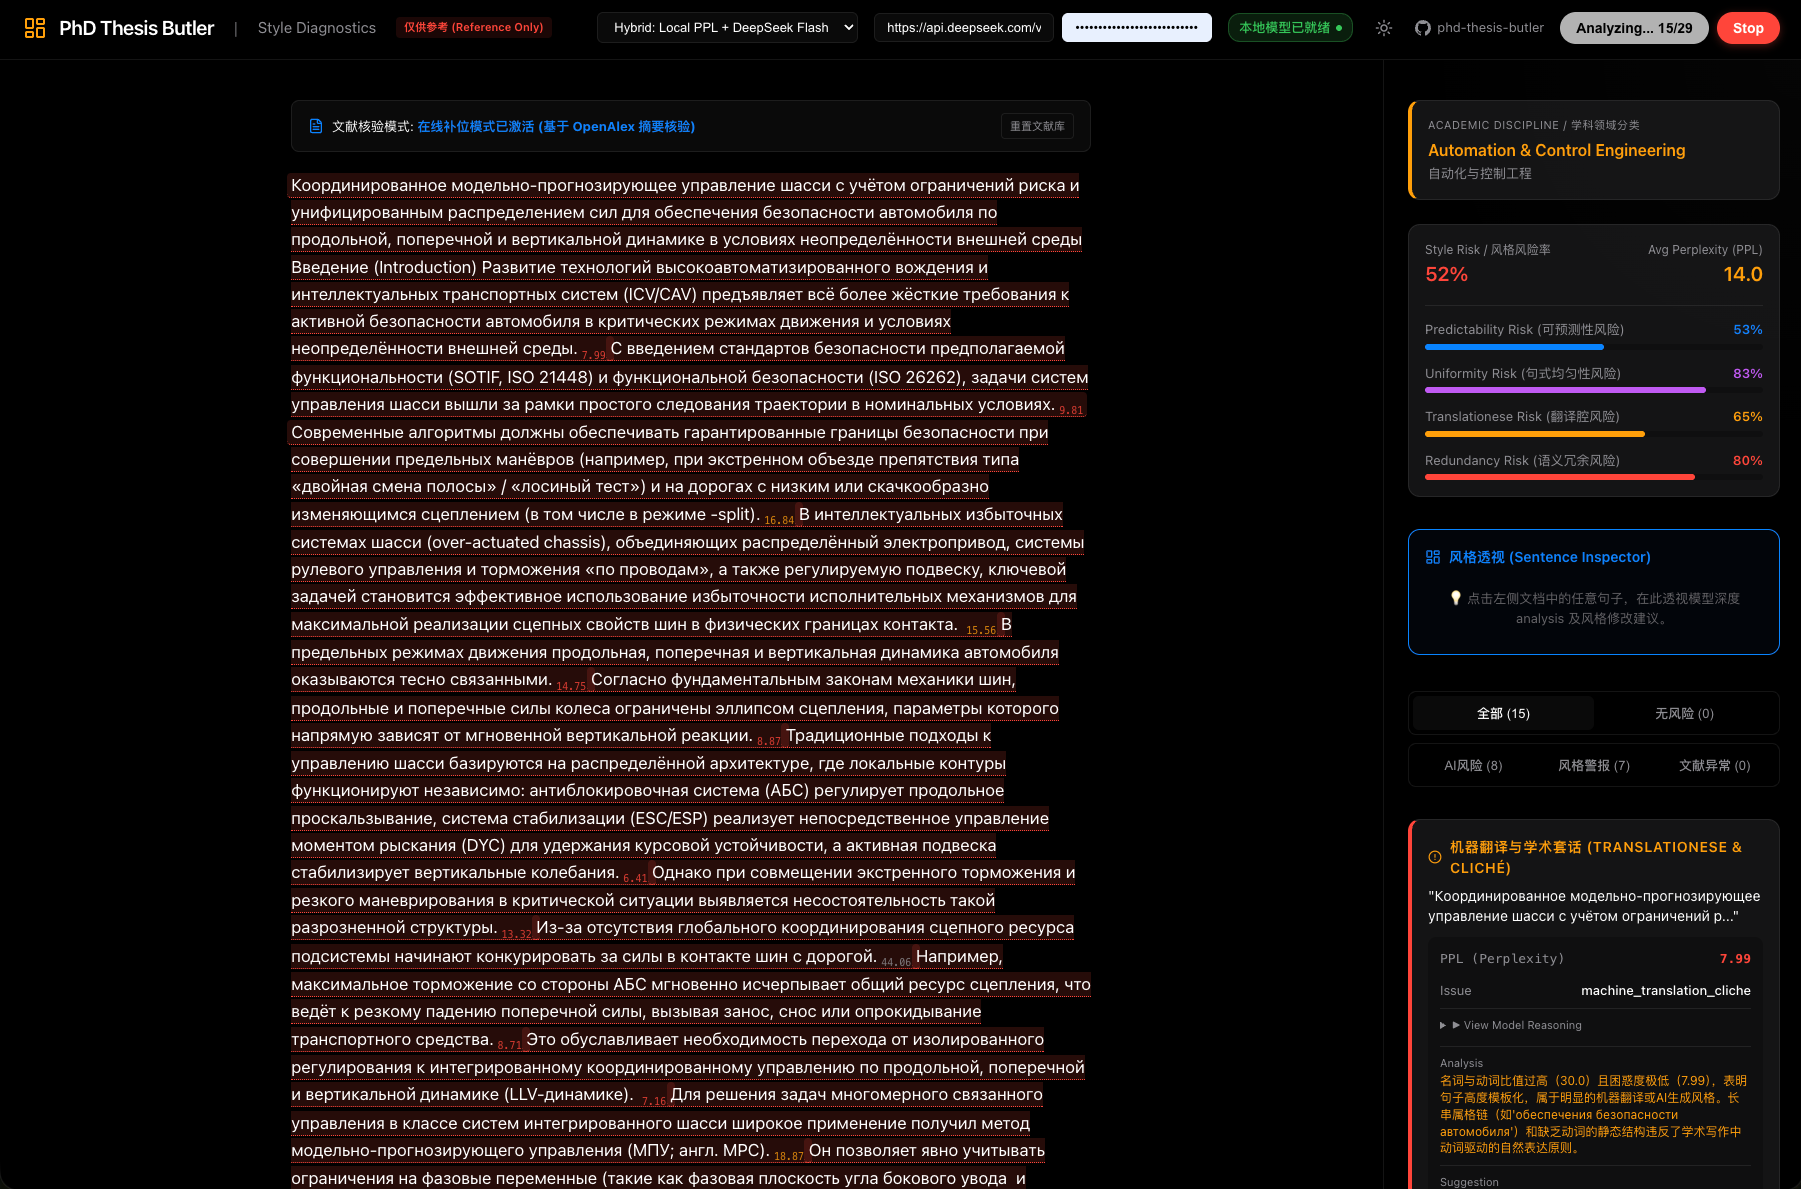
Task: Click the Style Diagnostics header label
Action: 317,28
